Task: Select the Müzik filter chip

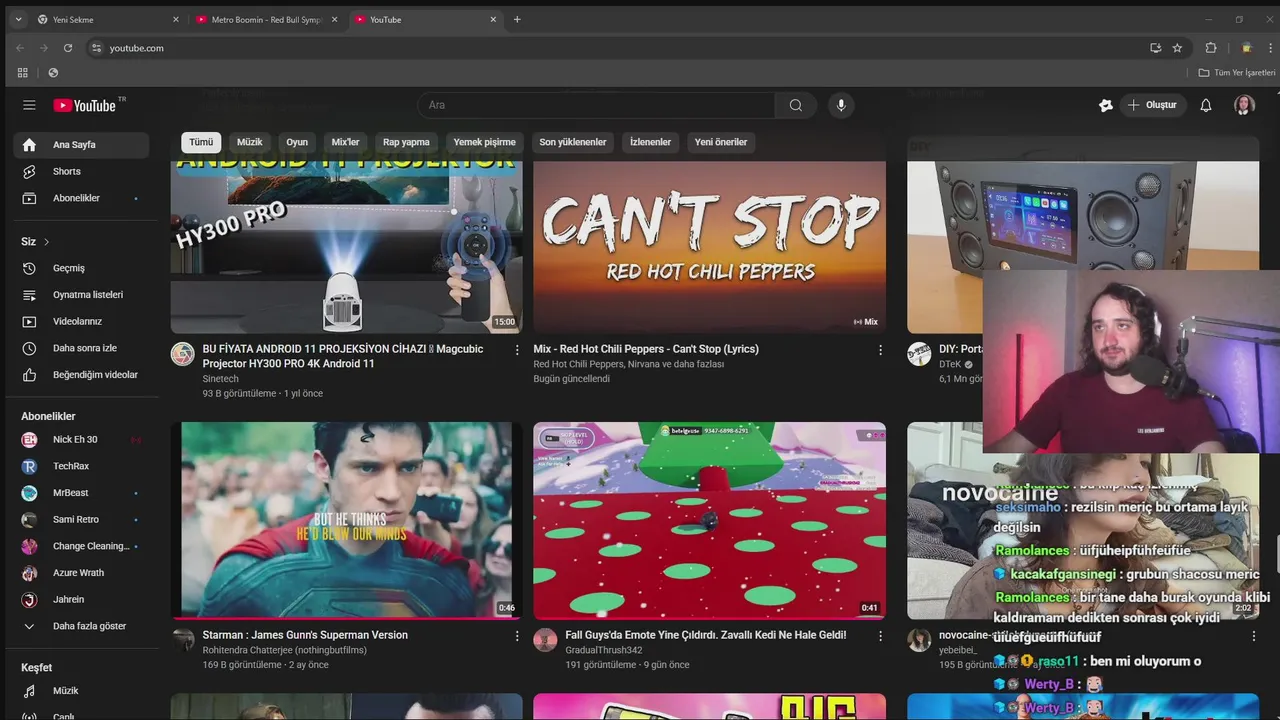Action: click(250, 142)
